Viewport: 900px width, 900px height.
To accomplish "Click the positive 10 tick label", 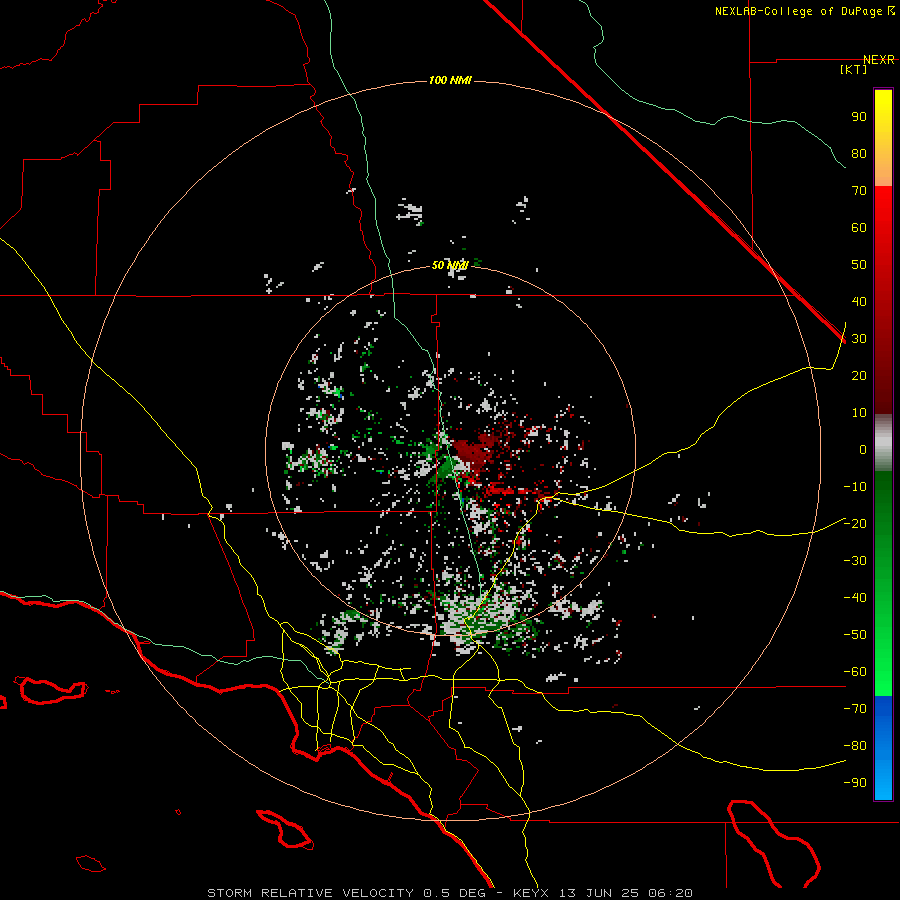I will click(859, 413).
